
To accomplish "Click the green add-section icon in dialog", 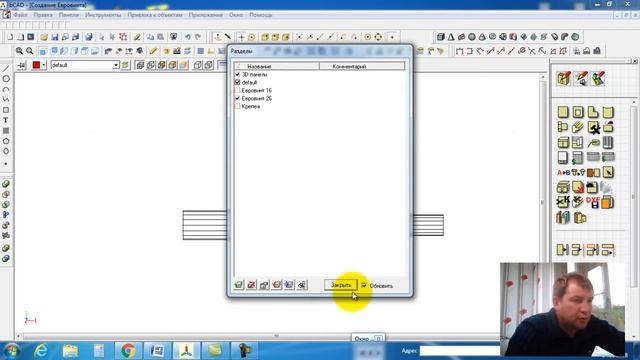I will (239, 285).
